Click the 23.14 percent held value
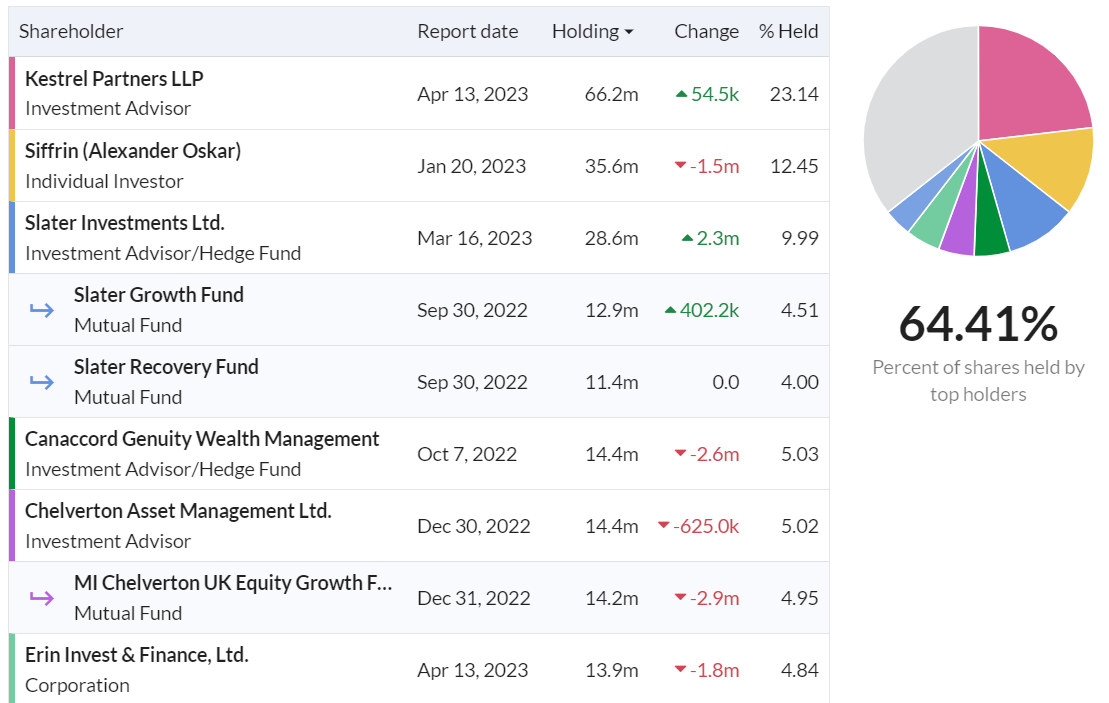The width and height of the screenshot is (1109, 703). pyautogui.click(x=794, y=94)
